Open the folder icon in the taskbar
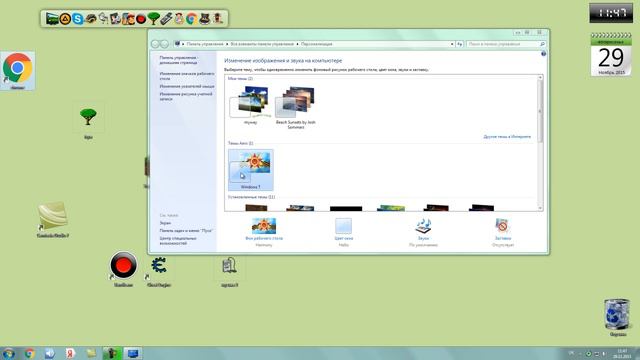 tap(91, 353)
